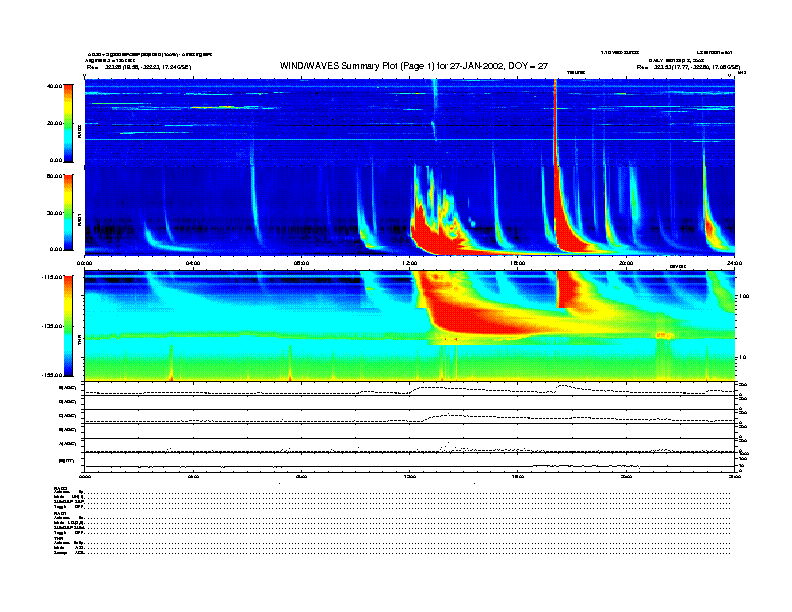792x612 pixels.
Task: Click the RAD1 spectrogram panel
Action: pos(410,211)
